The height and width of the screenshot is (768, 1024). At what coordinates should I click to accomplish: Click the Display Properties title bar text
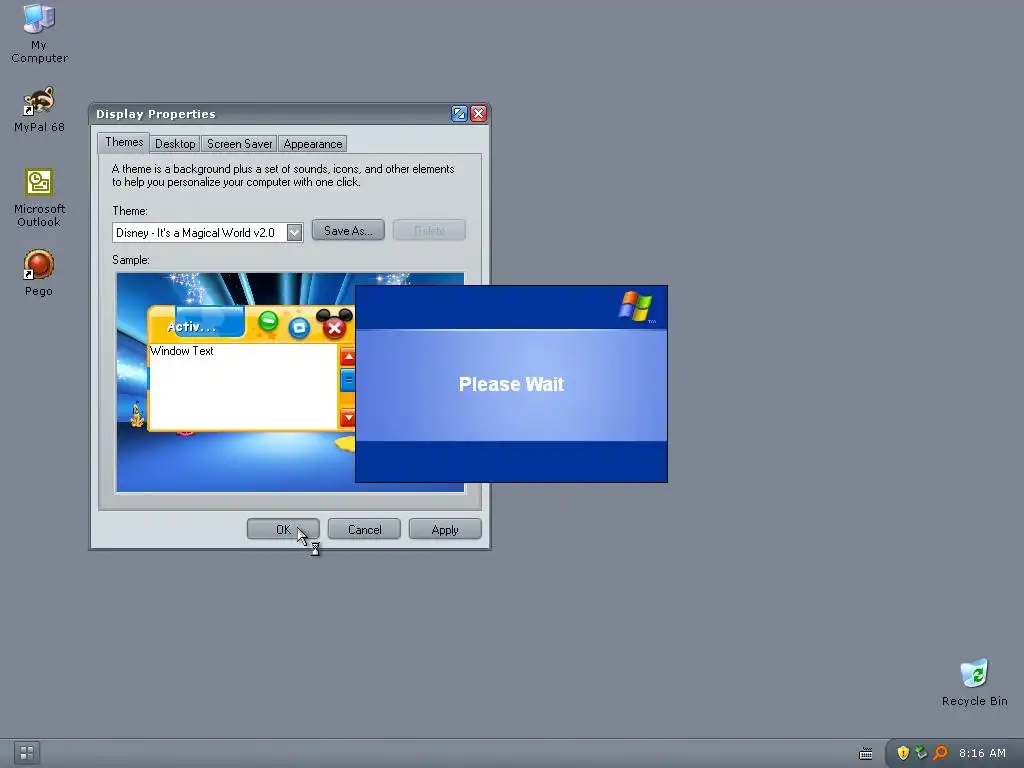pos(155,114)
